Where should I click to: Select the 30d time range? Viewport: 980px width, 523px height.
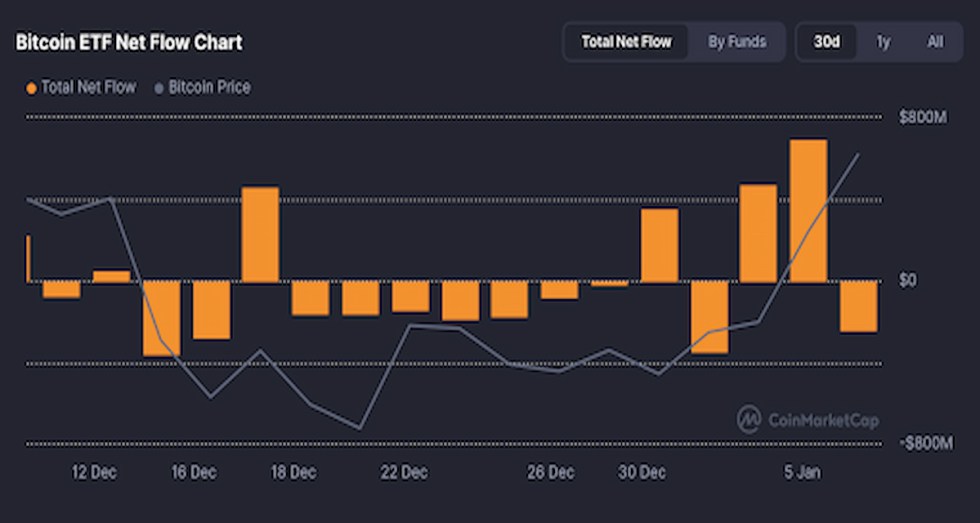click(826, 42)
